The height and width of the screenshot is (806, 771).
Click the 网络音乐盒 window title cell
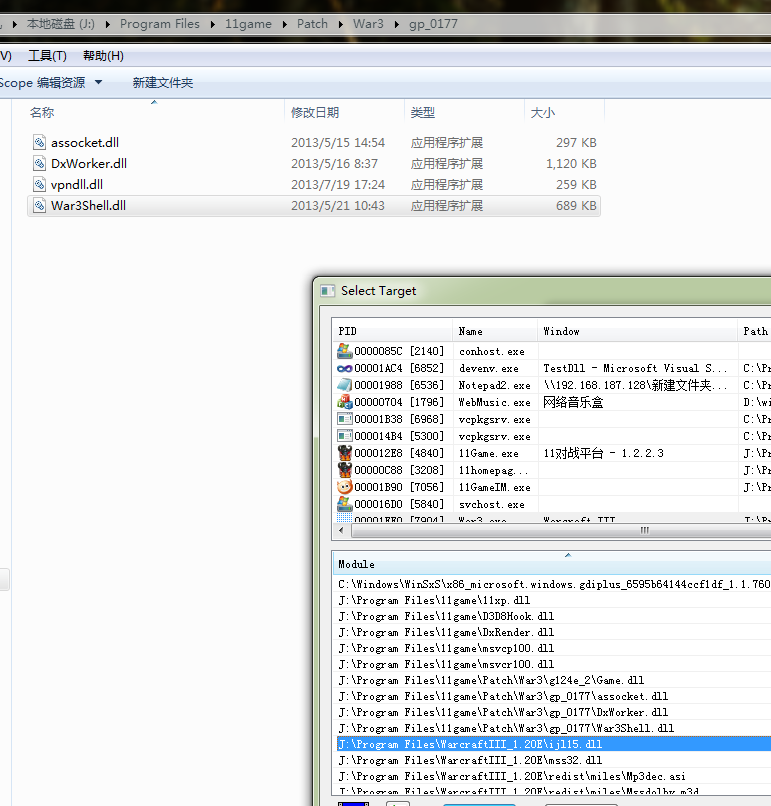pyautogui.click(x=573, y=402)
